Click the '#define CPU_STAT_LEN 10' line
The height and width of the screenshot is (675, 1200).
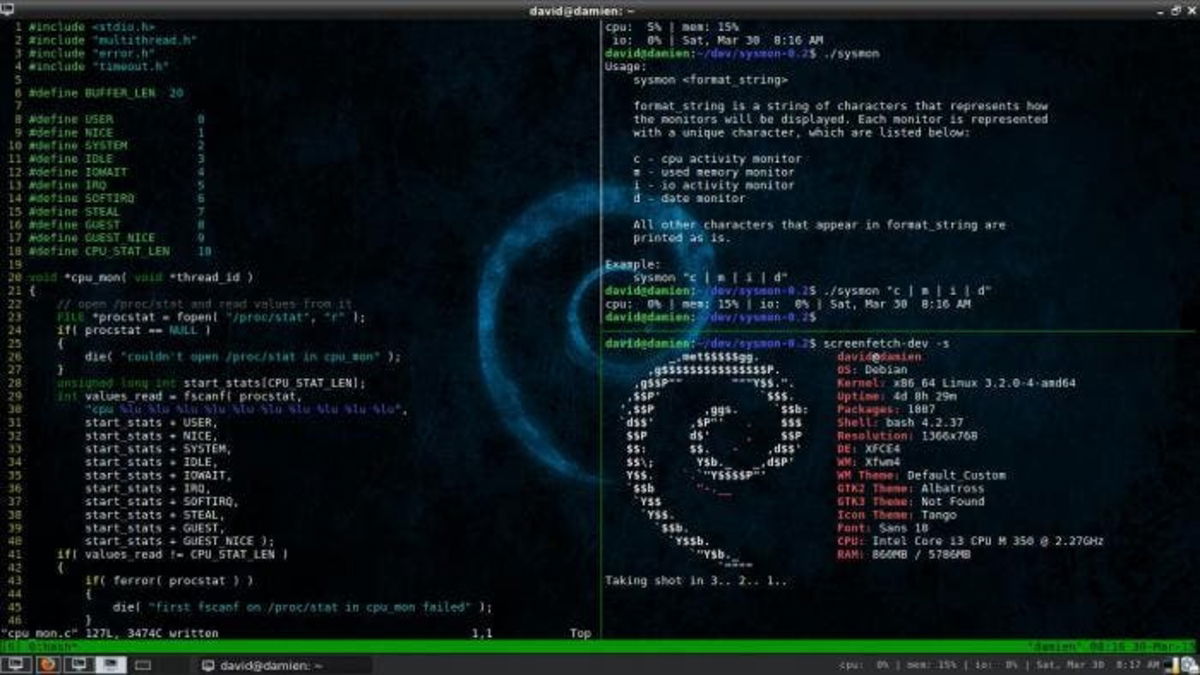[x=119, y=251]
